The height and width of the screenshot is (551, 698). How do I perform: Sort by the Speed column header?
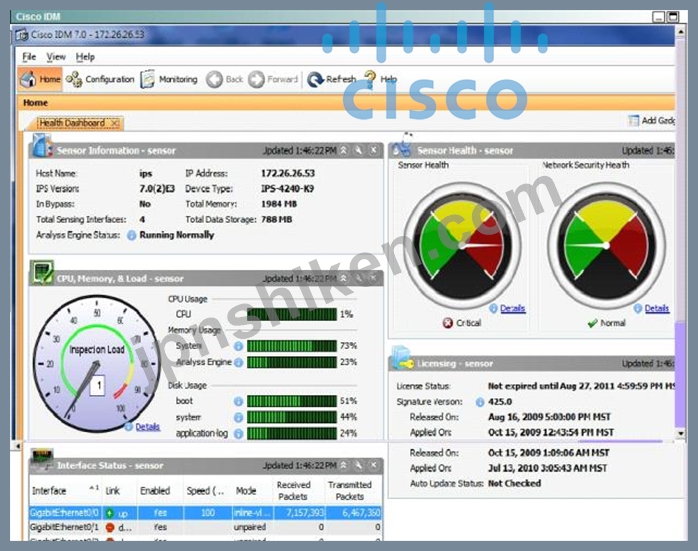(x=207, y=490)
